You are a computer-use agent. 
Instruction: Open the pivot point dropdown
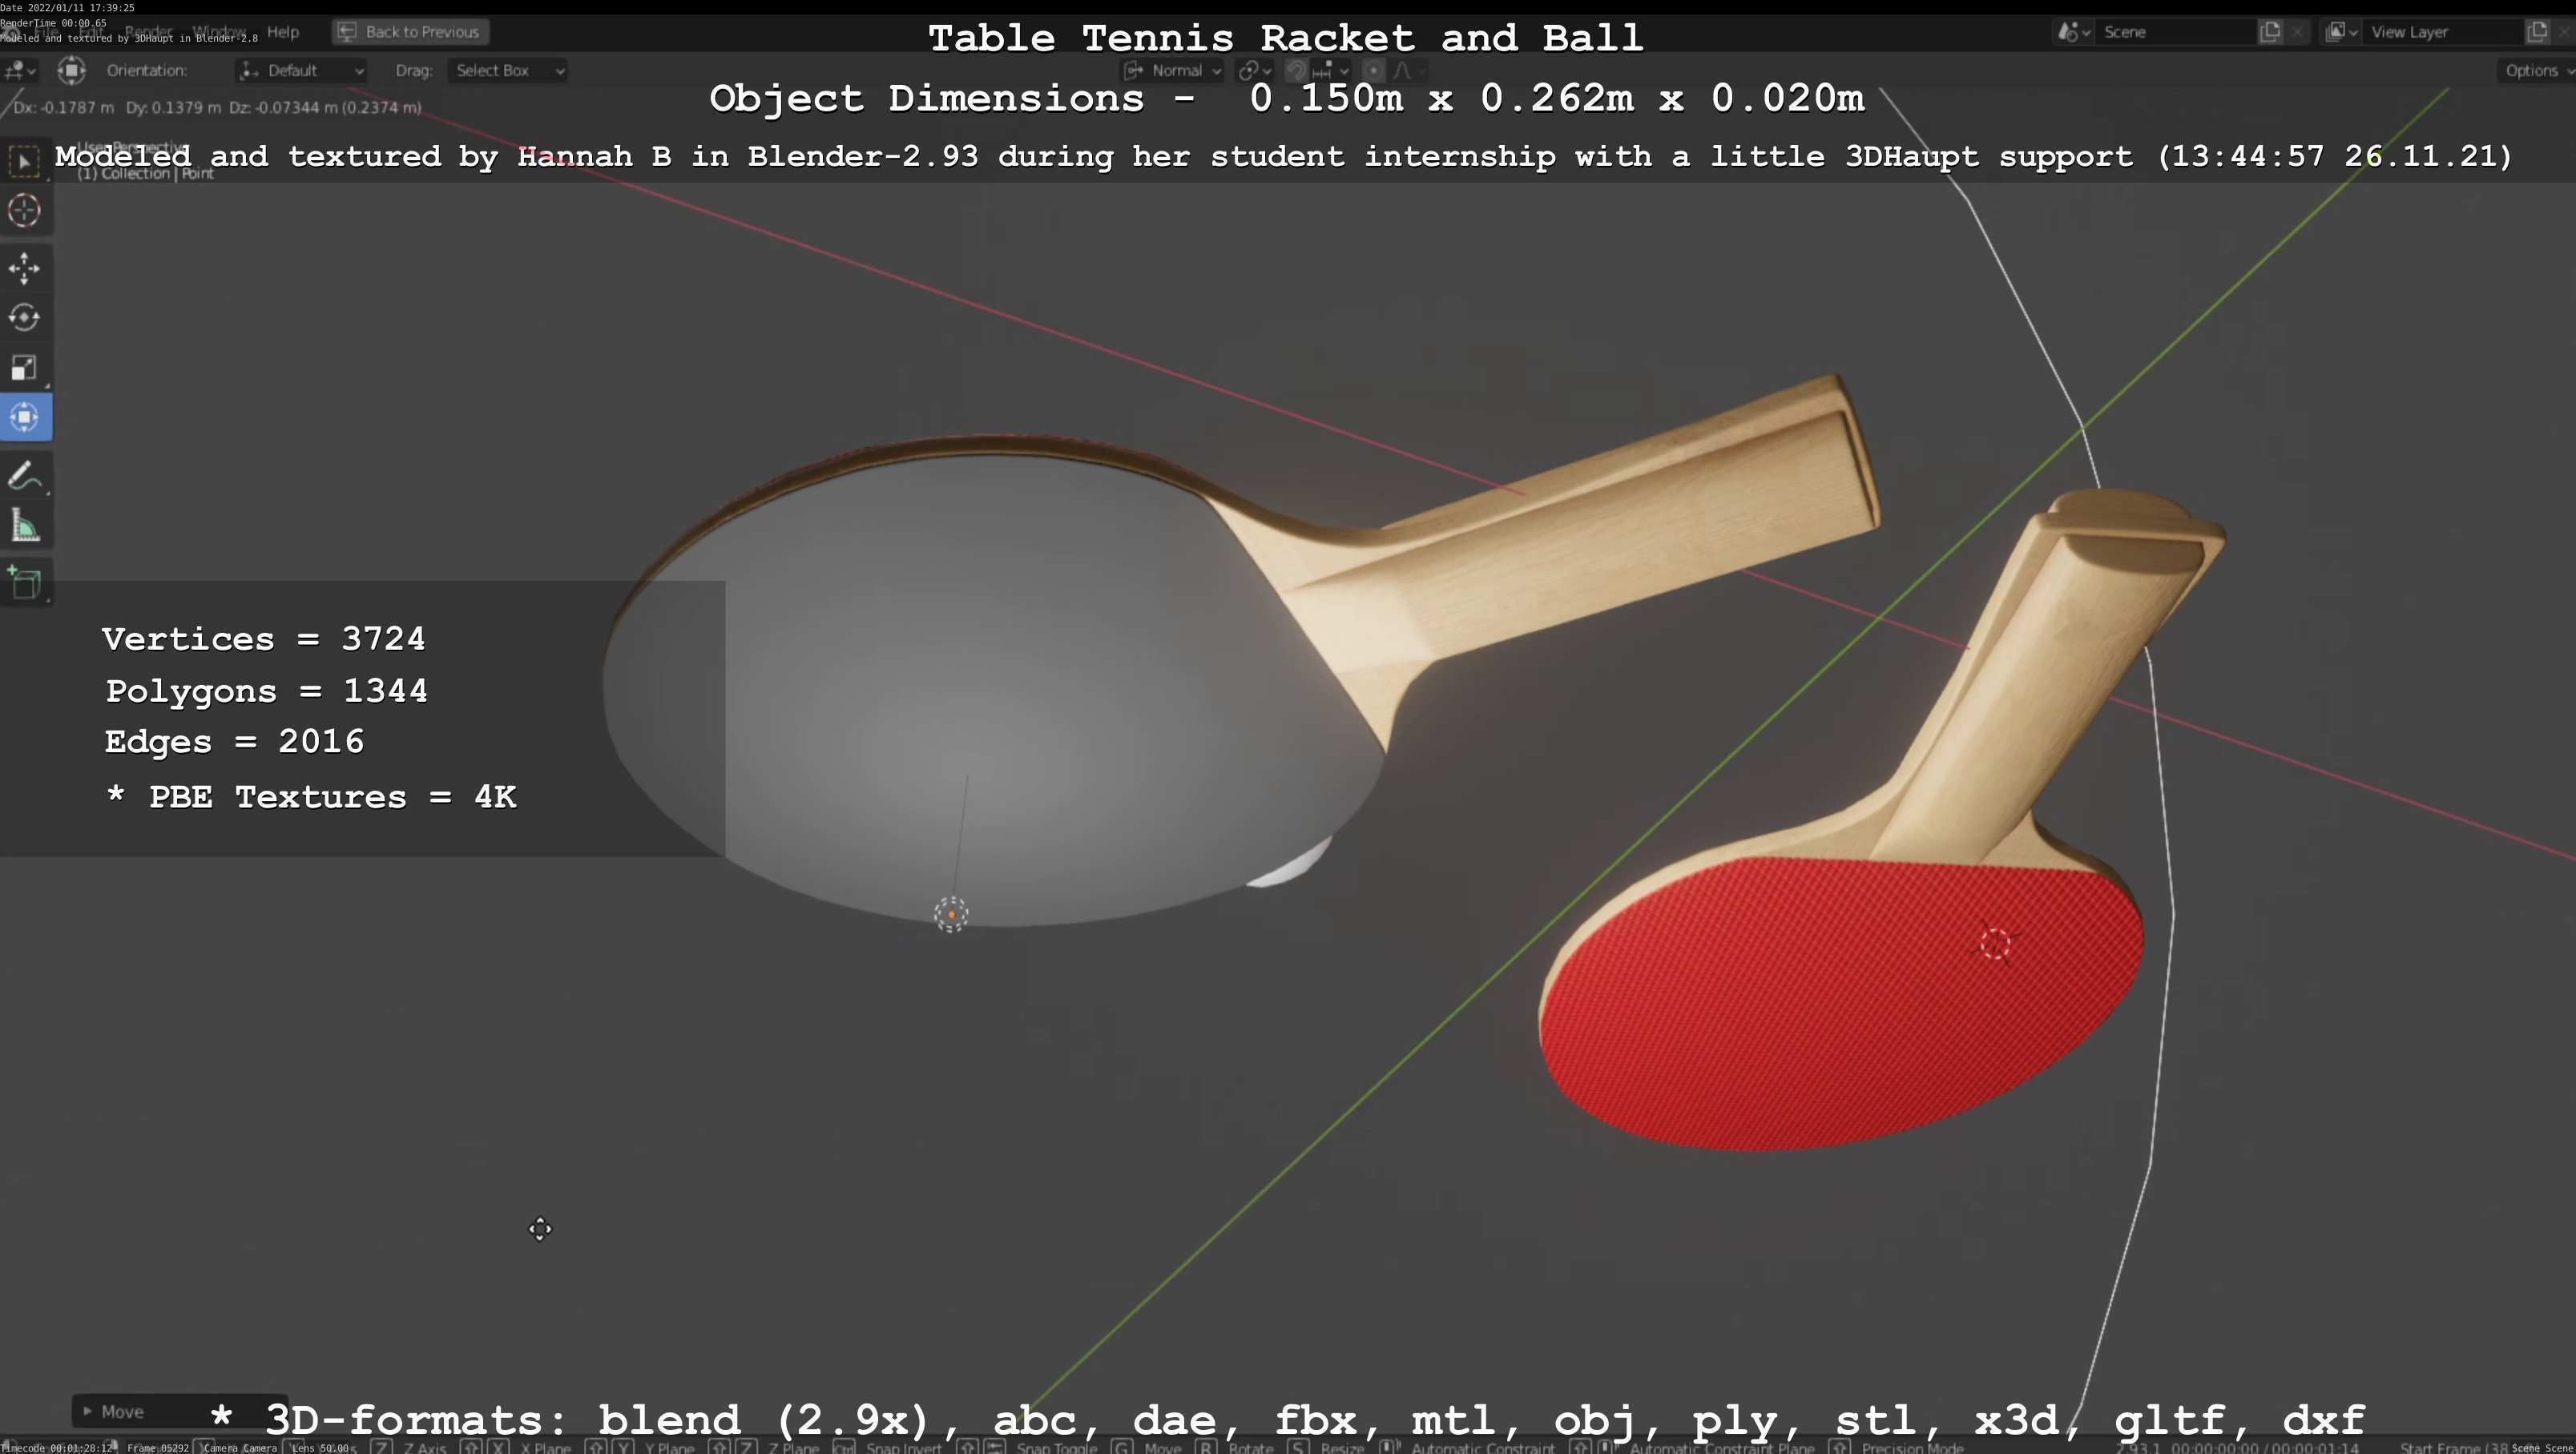click(x=1254, y=70)
